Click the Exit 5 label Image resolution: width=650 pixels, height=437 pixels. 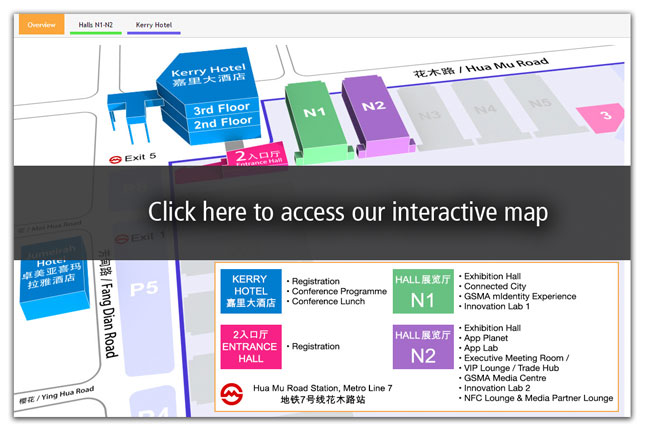[x=140, y=158]
